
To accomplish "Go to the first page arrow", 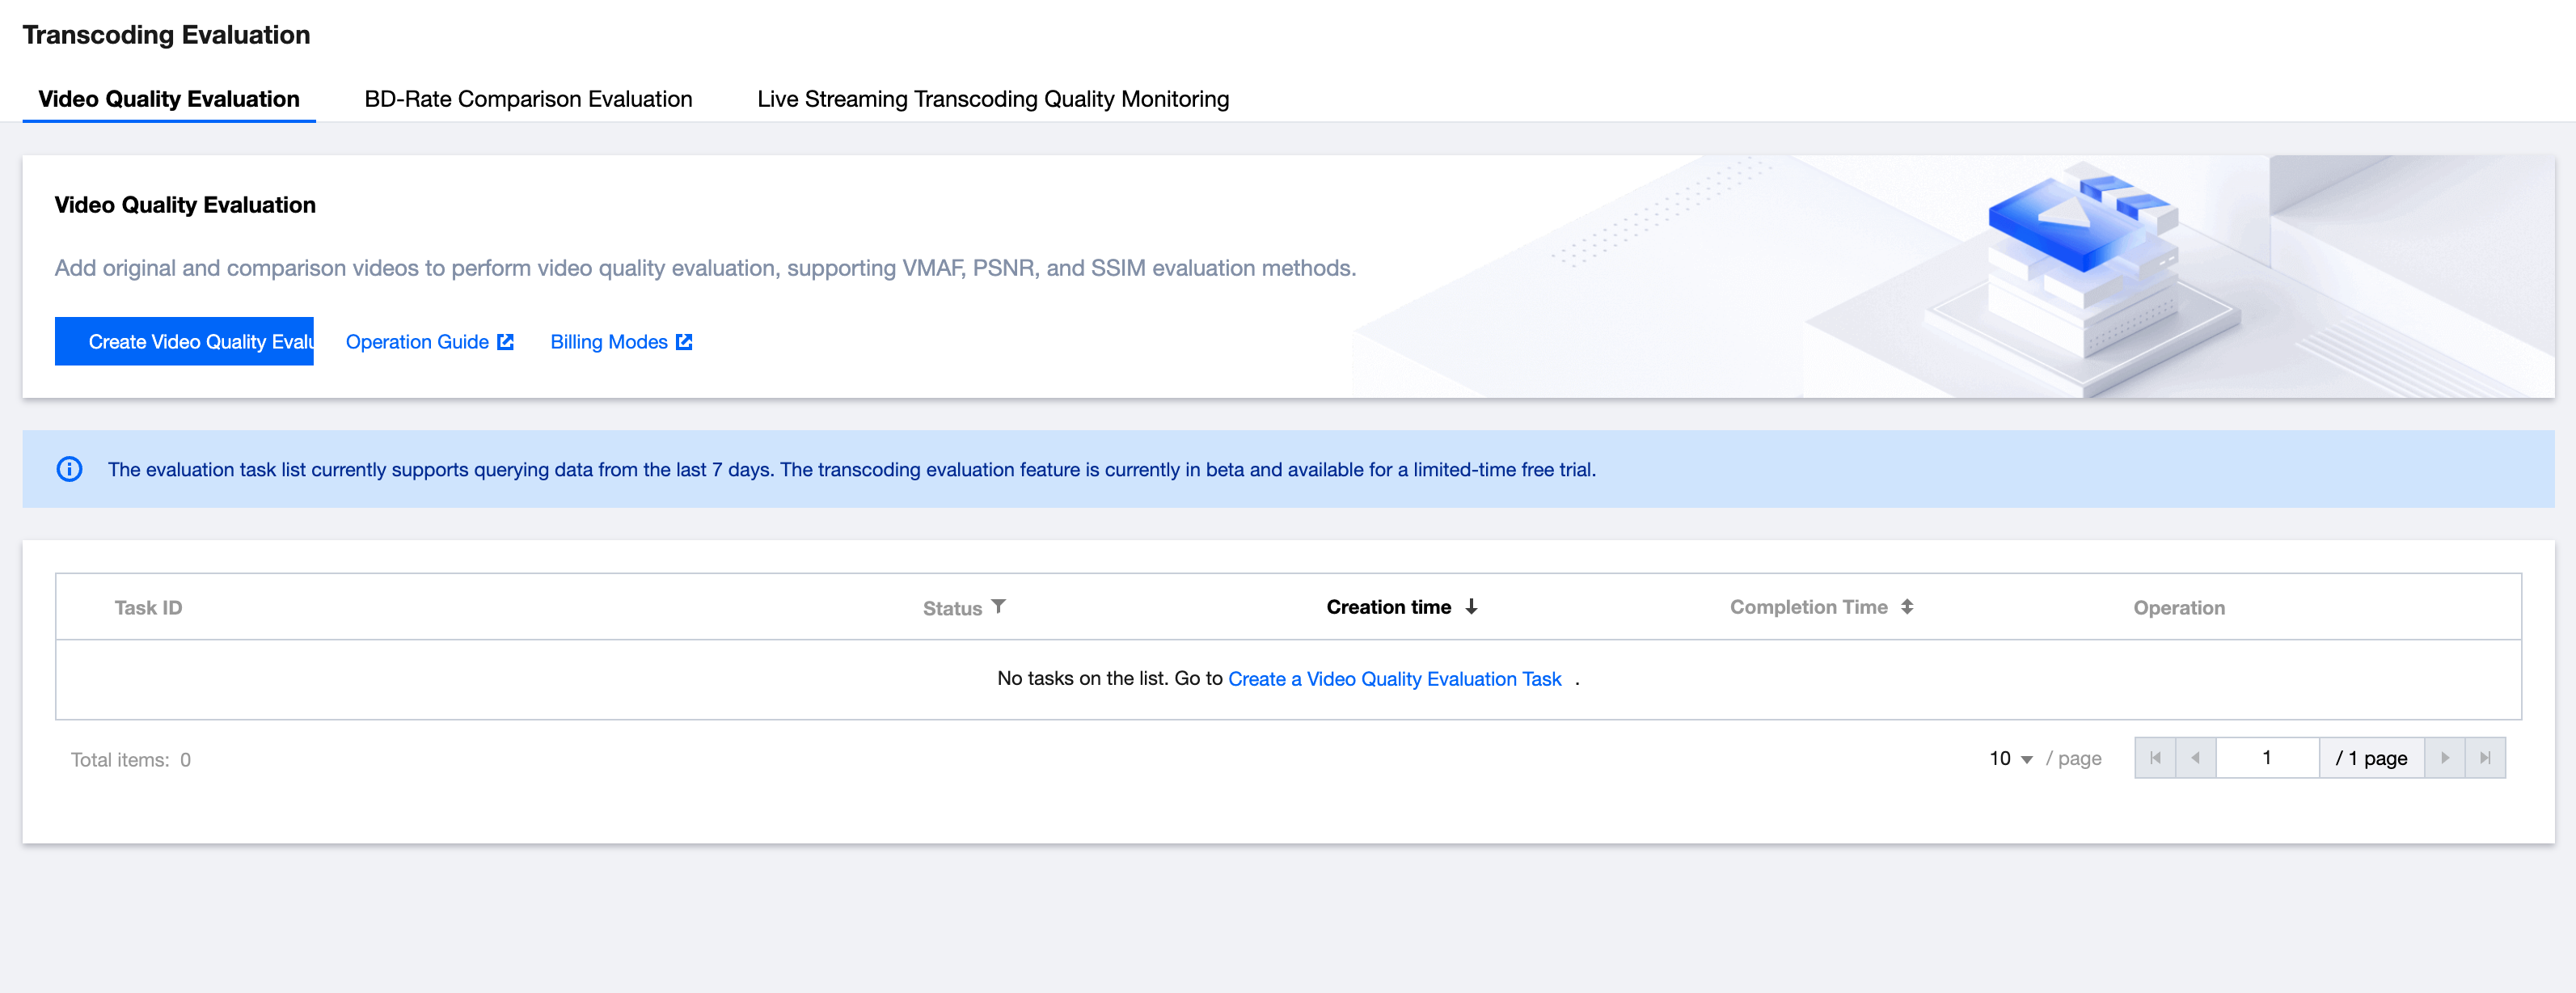I will coord(2155,758).
